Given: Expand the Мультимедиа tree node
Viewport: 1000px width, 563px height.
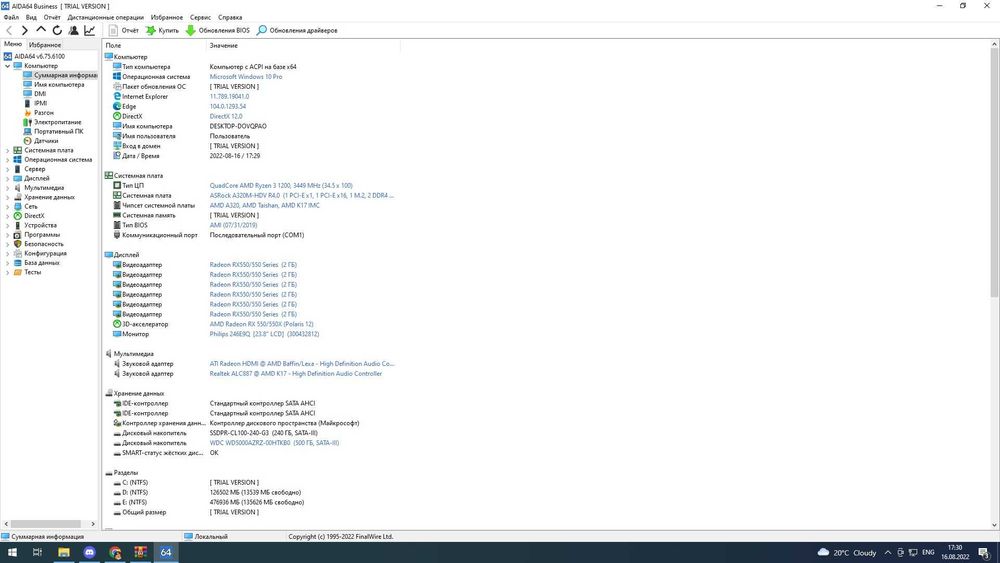Looking at the screenshot, I should click(8, 187).
